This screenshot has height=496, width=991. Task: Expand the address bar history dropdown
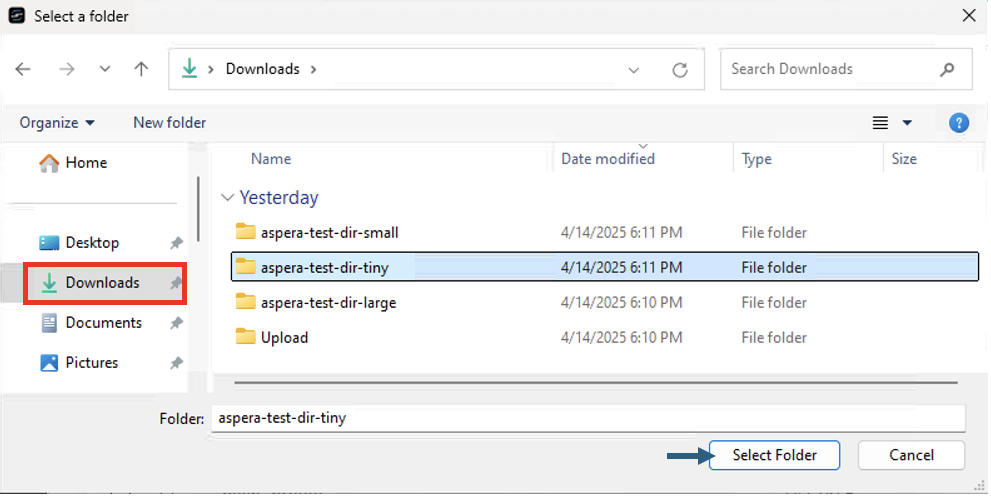[634, 70]
